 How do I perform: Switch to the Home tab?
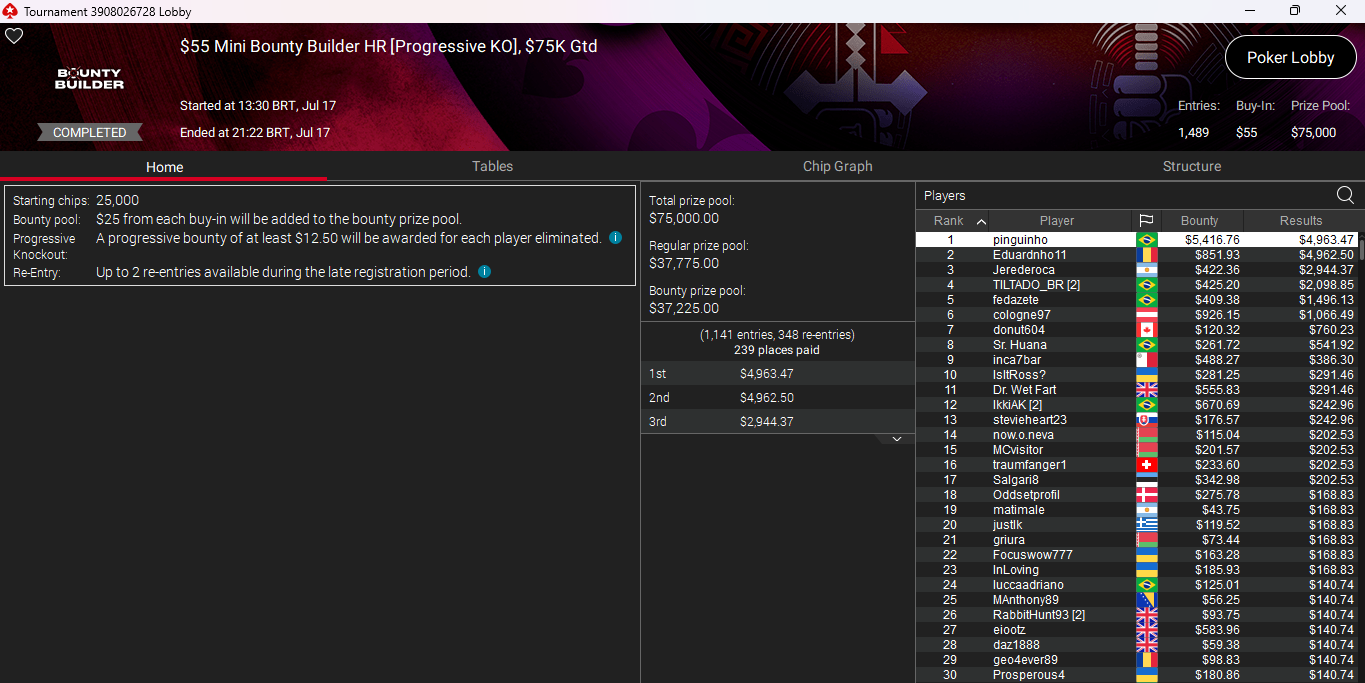click(164, 167)
